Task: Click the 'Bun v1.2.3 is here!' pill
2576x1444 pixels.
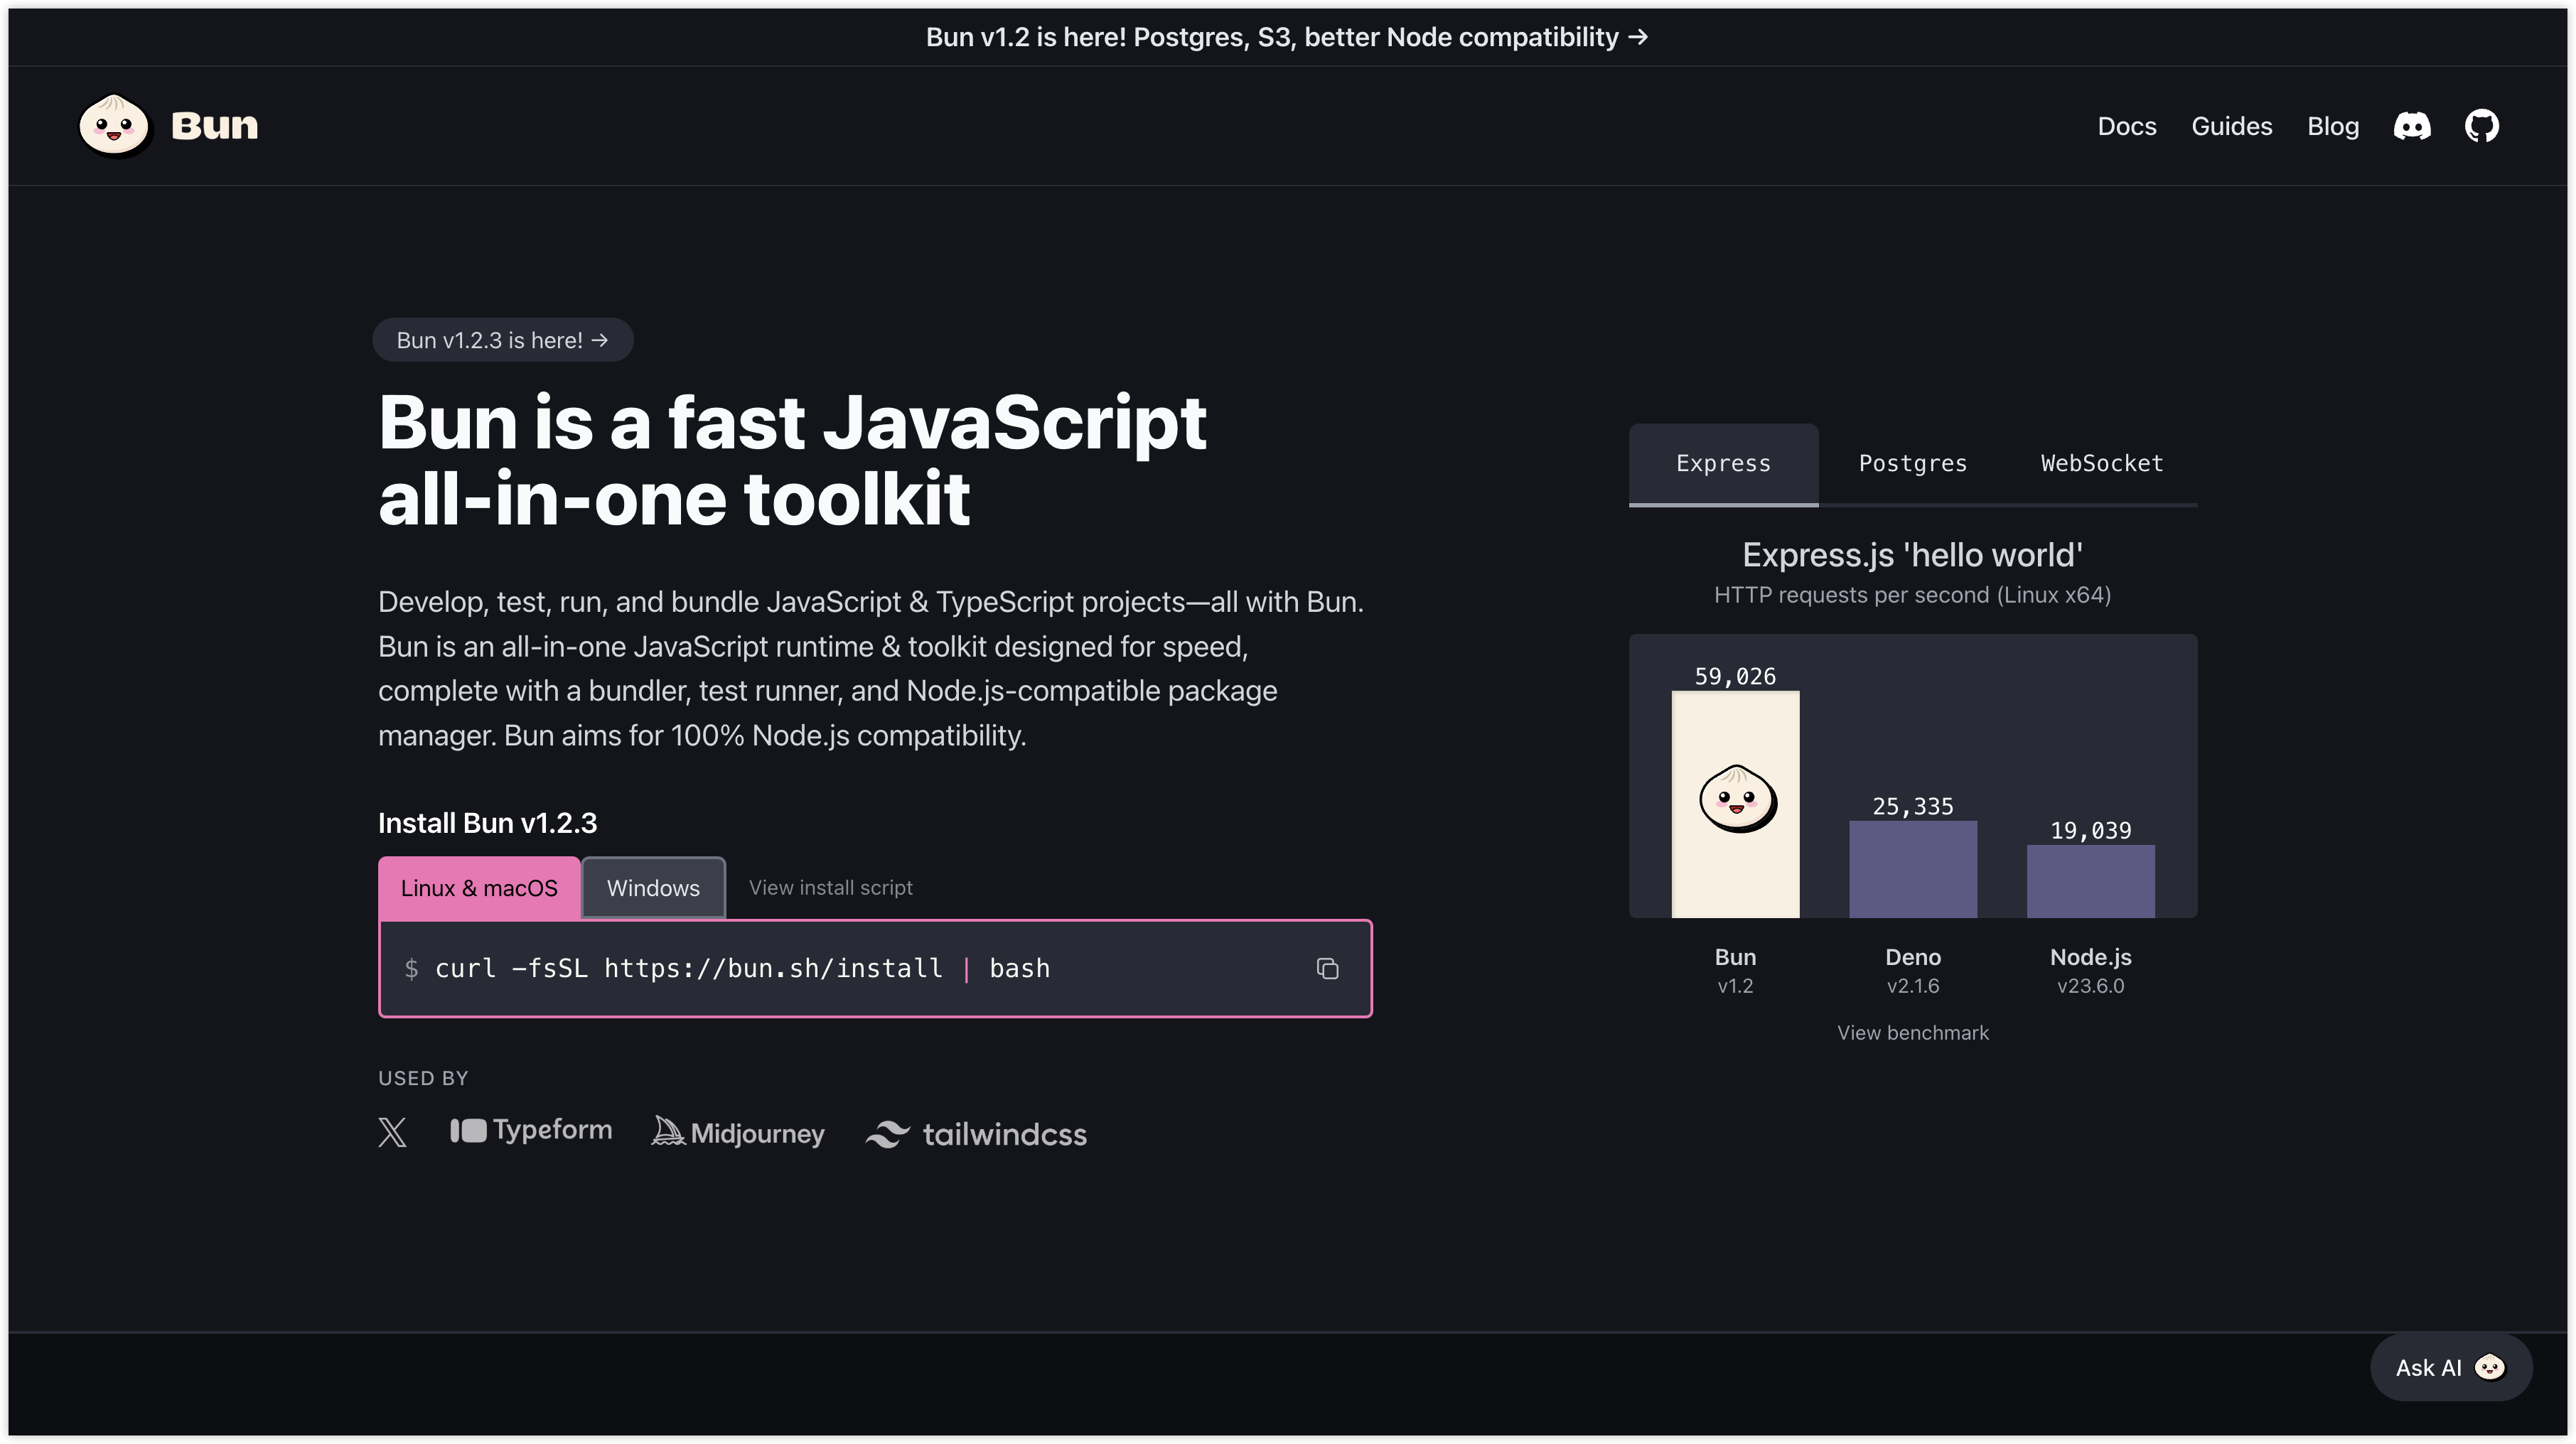Action: pyautogui.click(x=503, y=340)
